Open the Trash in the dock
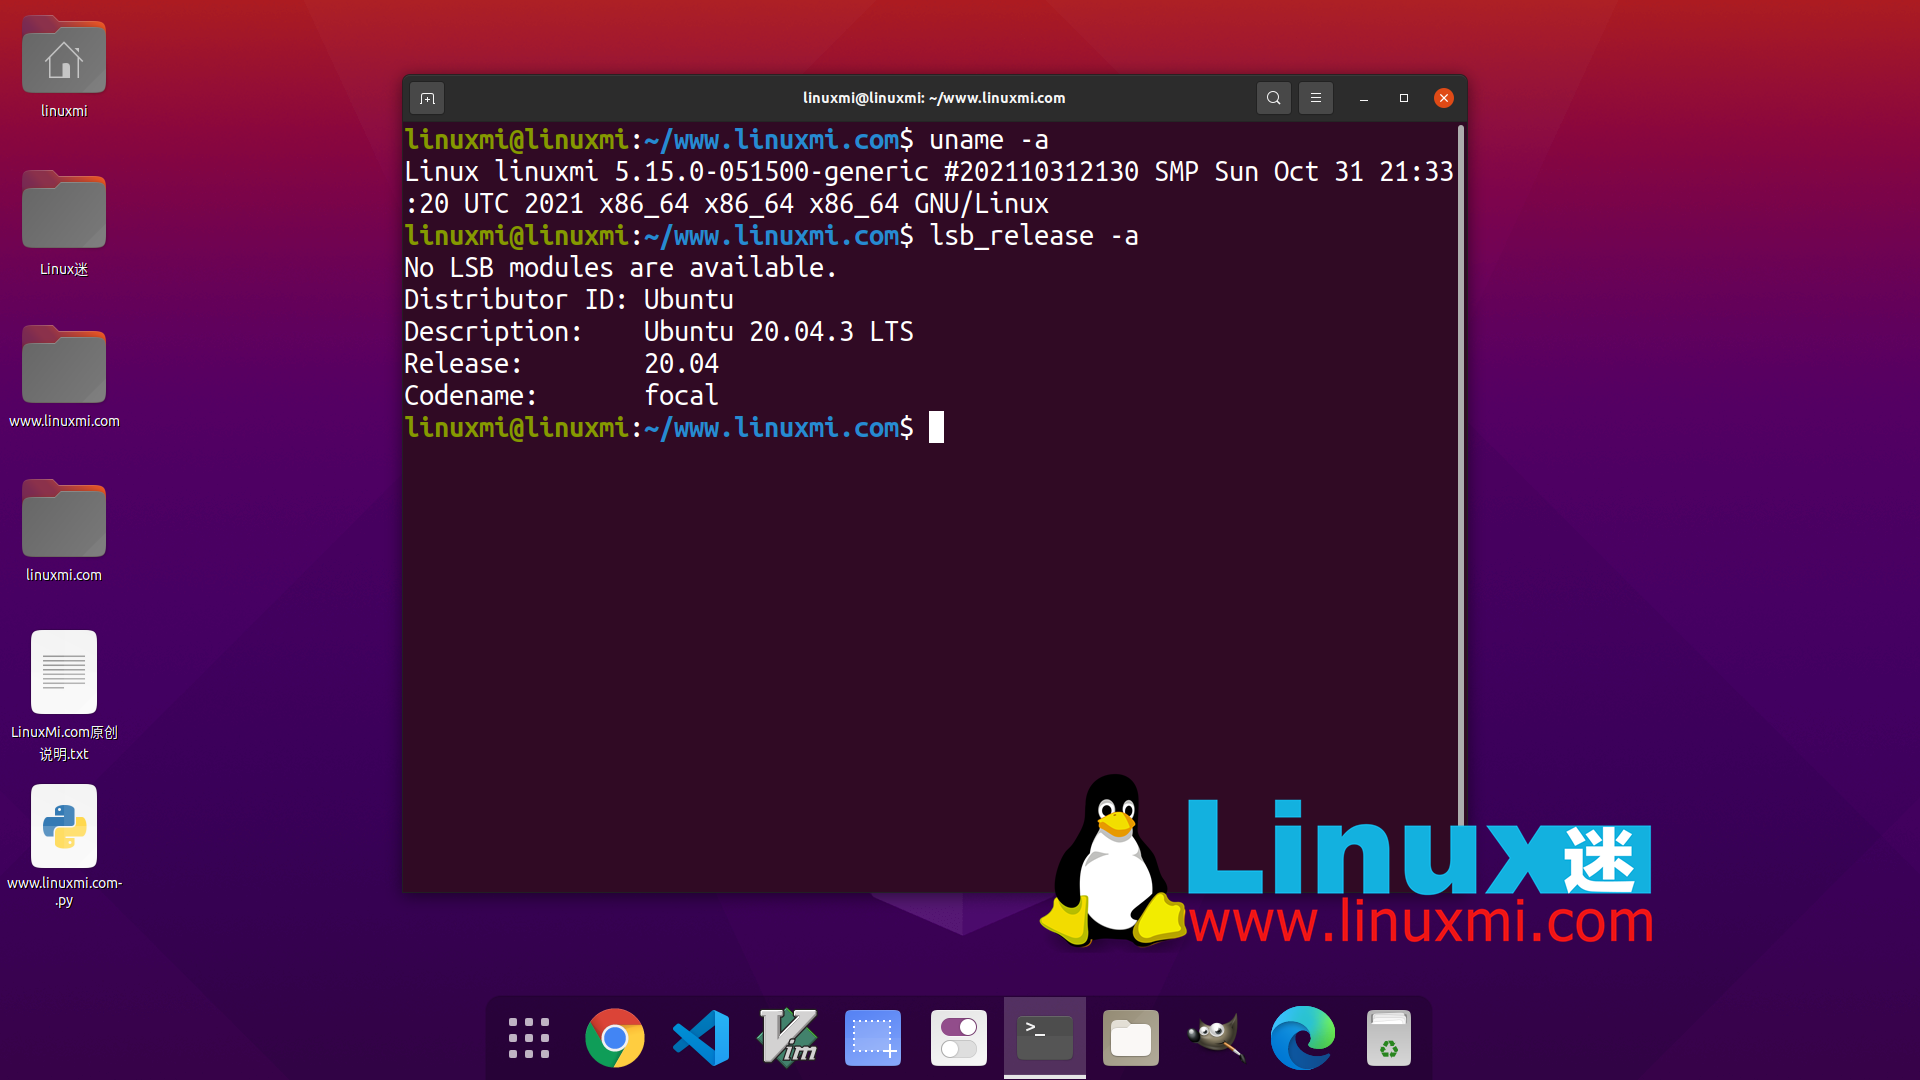The width and height of the screenshot is (1920, 1080). pyautogui.click(x=1389, y=1038)
